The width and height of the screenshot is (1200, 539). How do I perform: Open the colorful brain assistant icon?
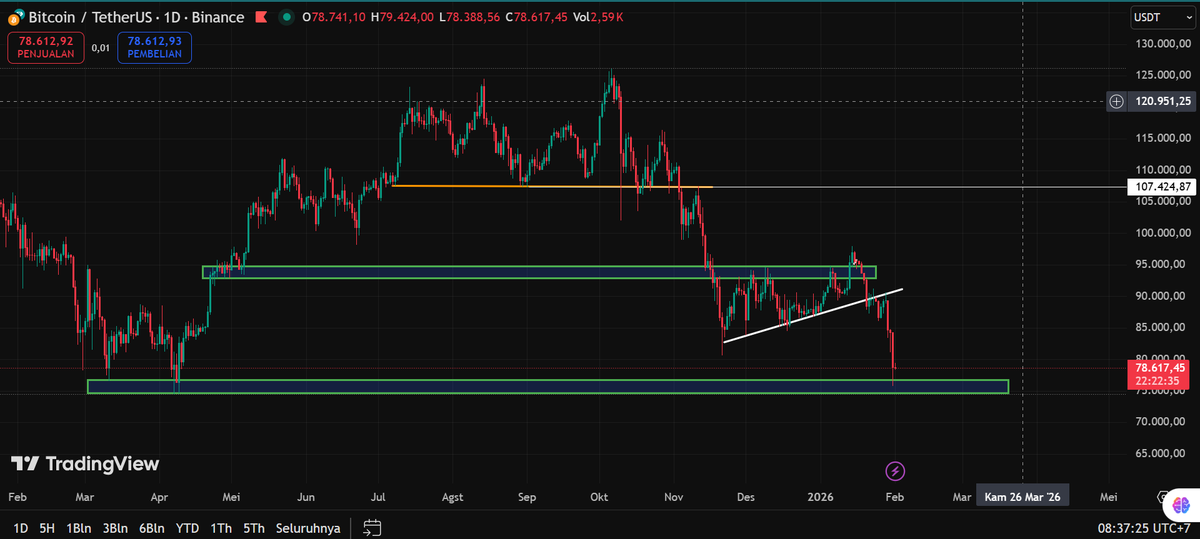coord(1181,506)
